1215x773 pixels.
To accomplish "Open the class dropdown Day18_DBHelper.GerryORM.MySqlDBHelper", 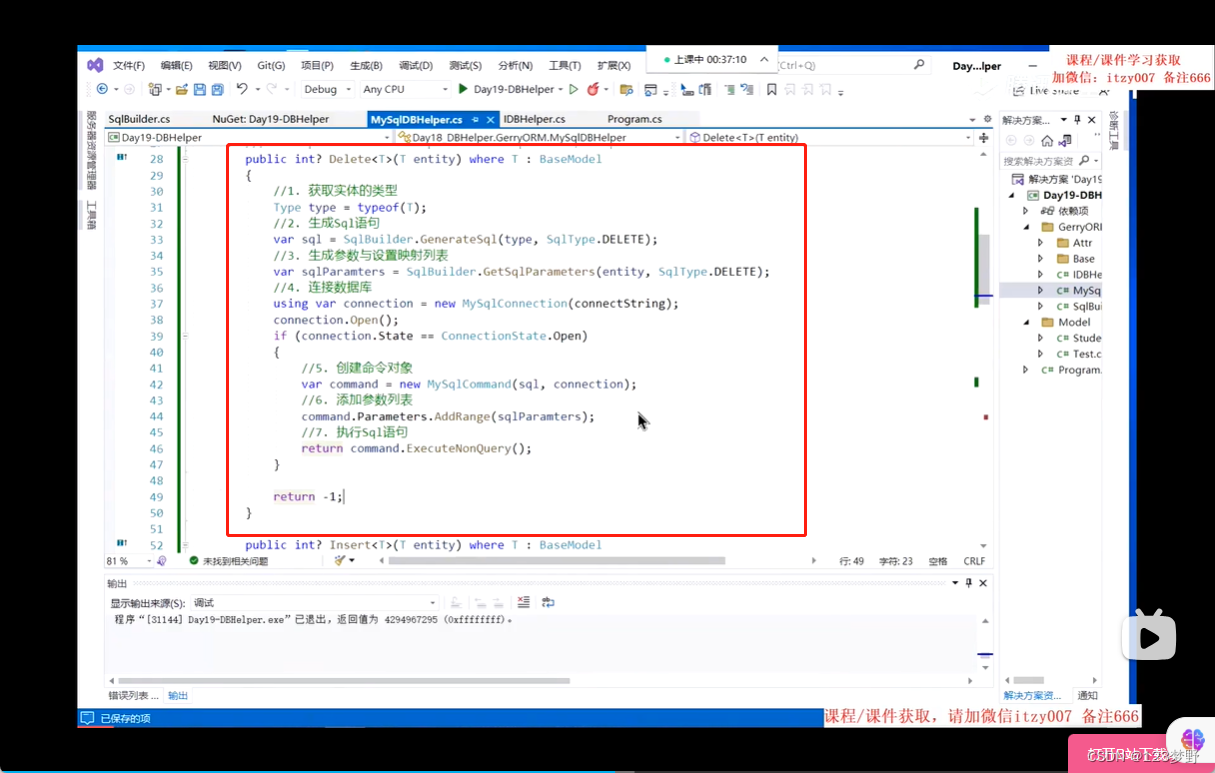I will (539, 137).
